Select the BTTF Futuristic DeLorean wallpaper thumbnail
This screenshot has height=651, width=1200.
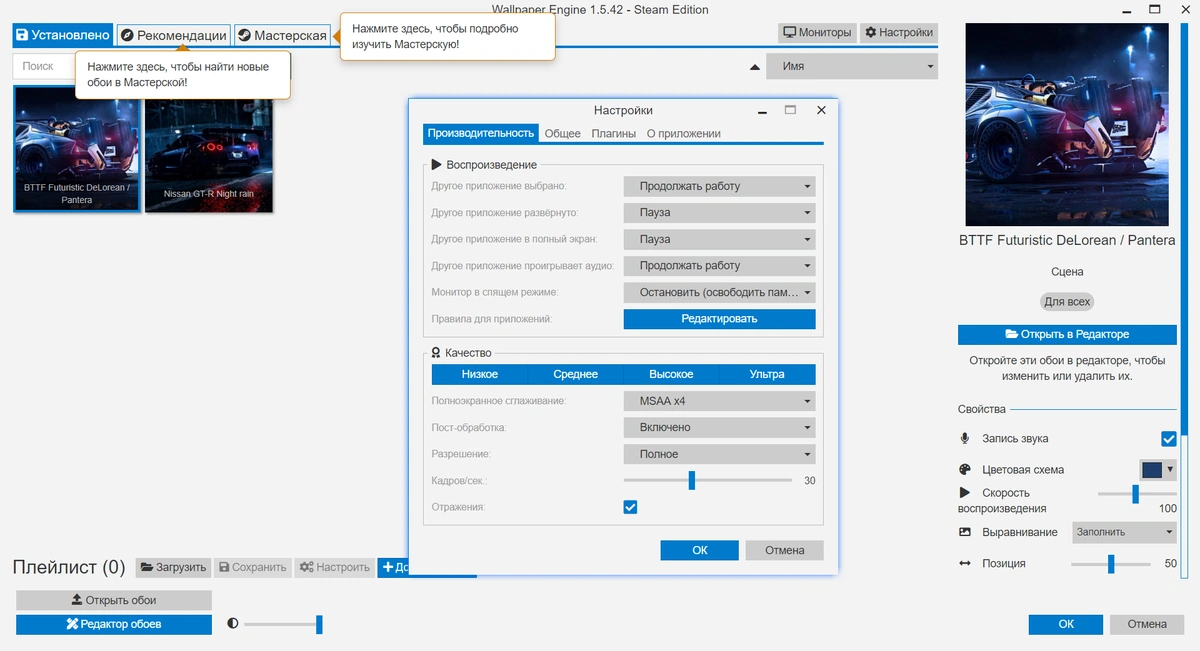click(76, 149)
